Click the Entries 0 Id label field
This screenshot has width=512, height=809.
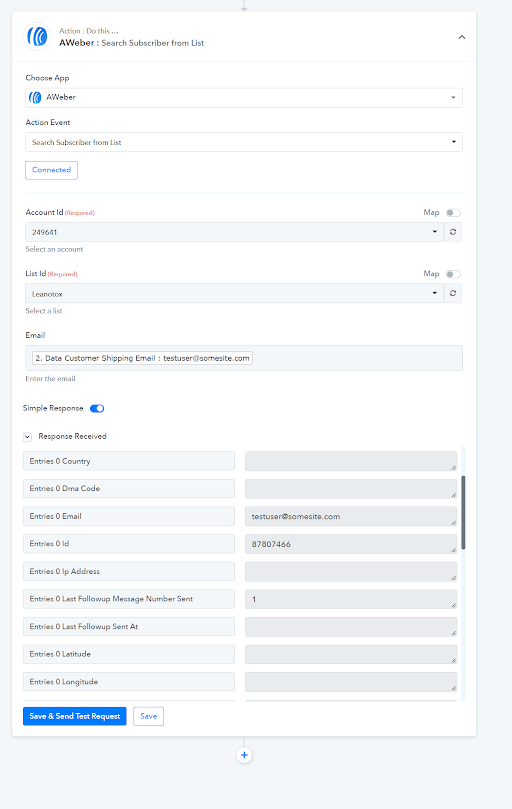tap(129, 544)
